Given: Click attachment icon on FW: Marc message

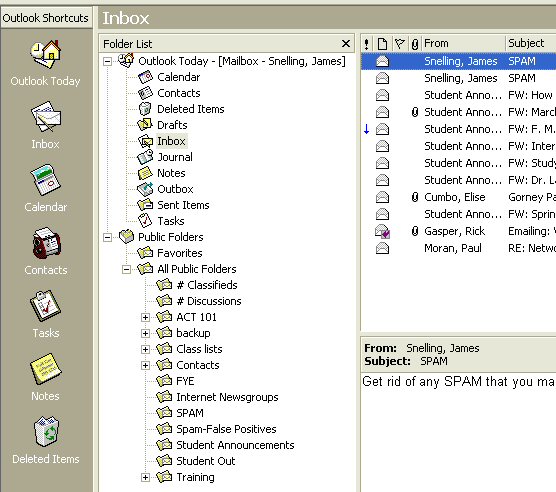Looking at the screenshot, I should click(415, 112).
